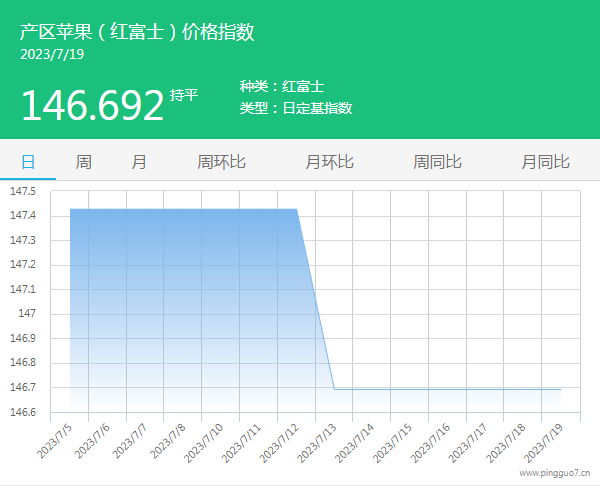Switch to the 周环比 tab

point(221,161)
